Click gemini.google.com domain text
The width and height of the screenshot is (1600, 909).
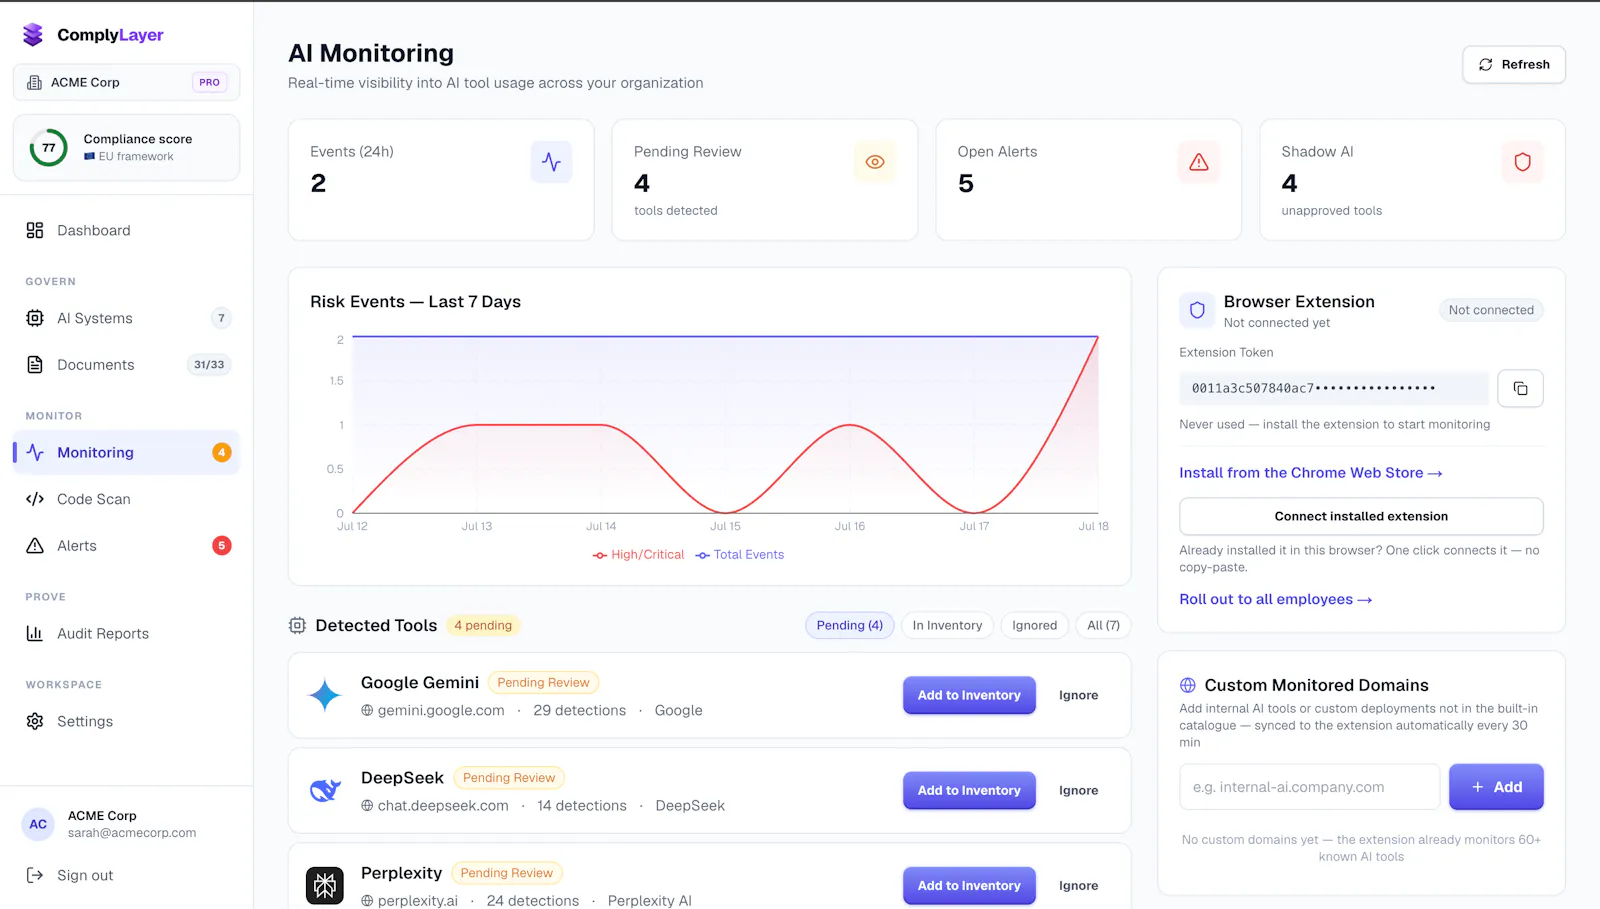(441, 711)
